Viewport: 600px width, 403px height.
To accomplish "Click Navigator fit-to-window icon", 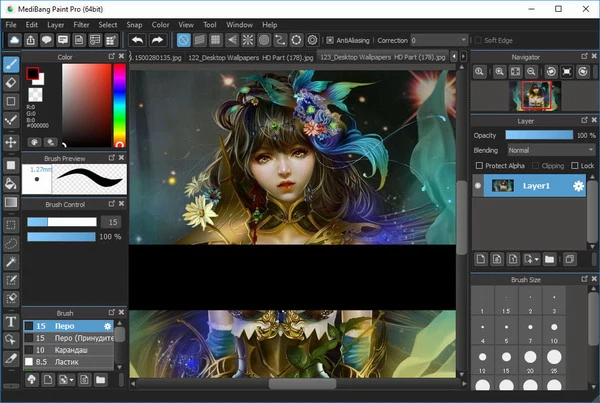I will [x=515, y=72].
